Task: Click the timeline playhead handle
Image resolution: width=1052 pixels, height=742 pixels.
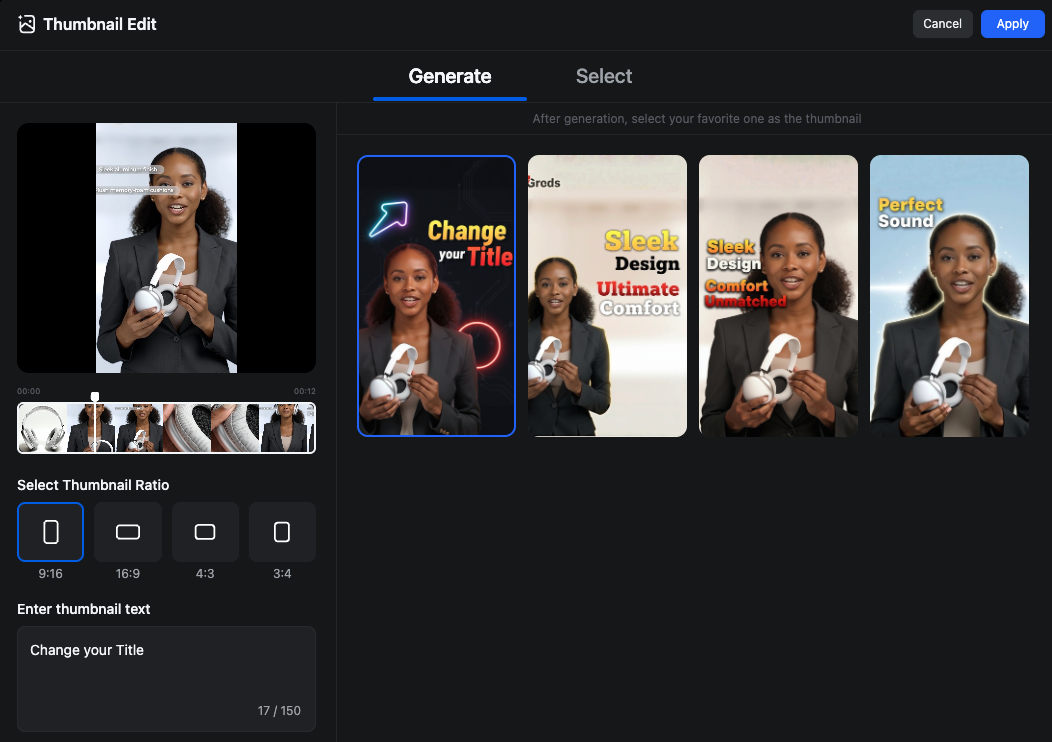Action: 95,398
